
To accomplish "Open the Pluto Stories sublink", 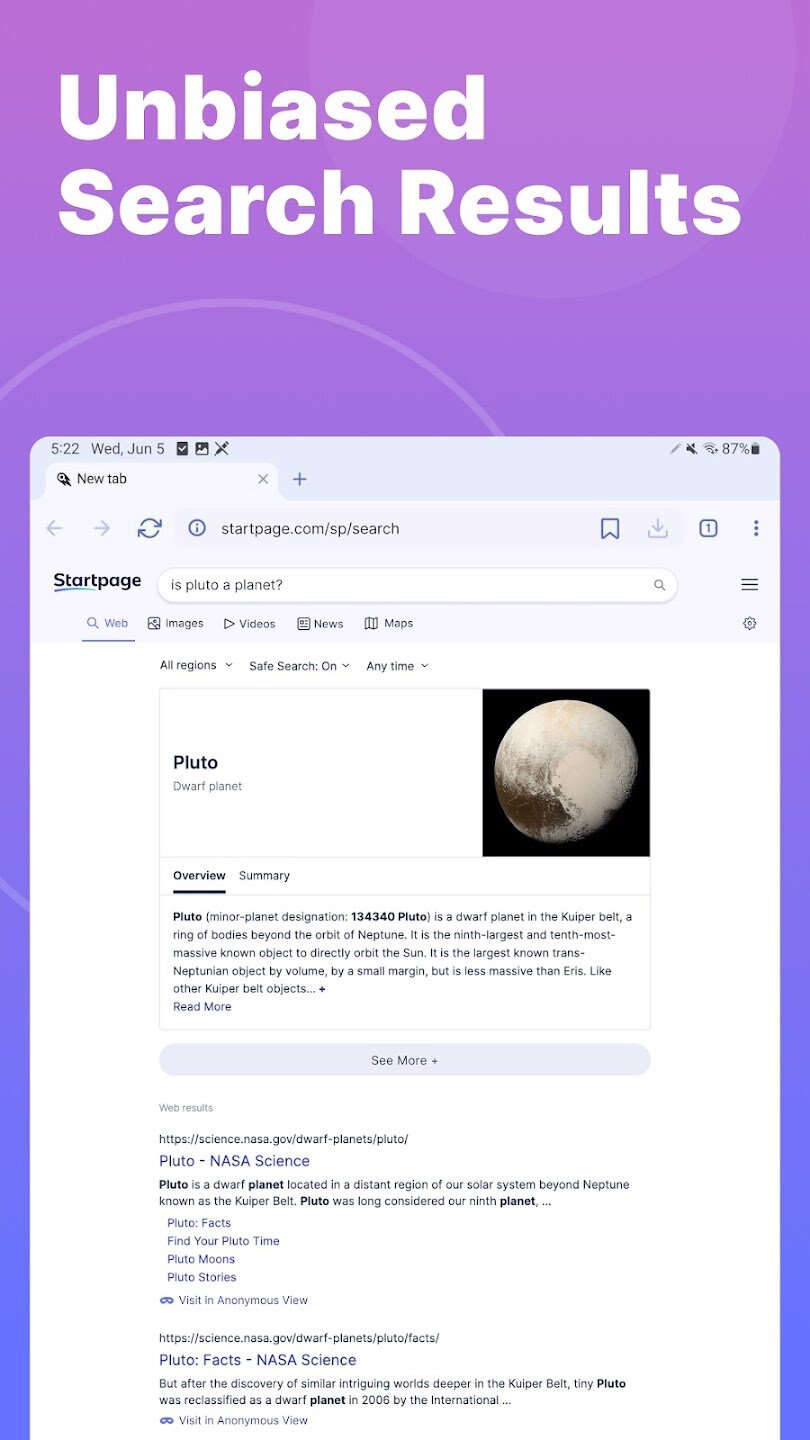I will click(x=202, y=1277).
